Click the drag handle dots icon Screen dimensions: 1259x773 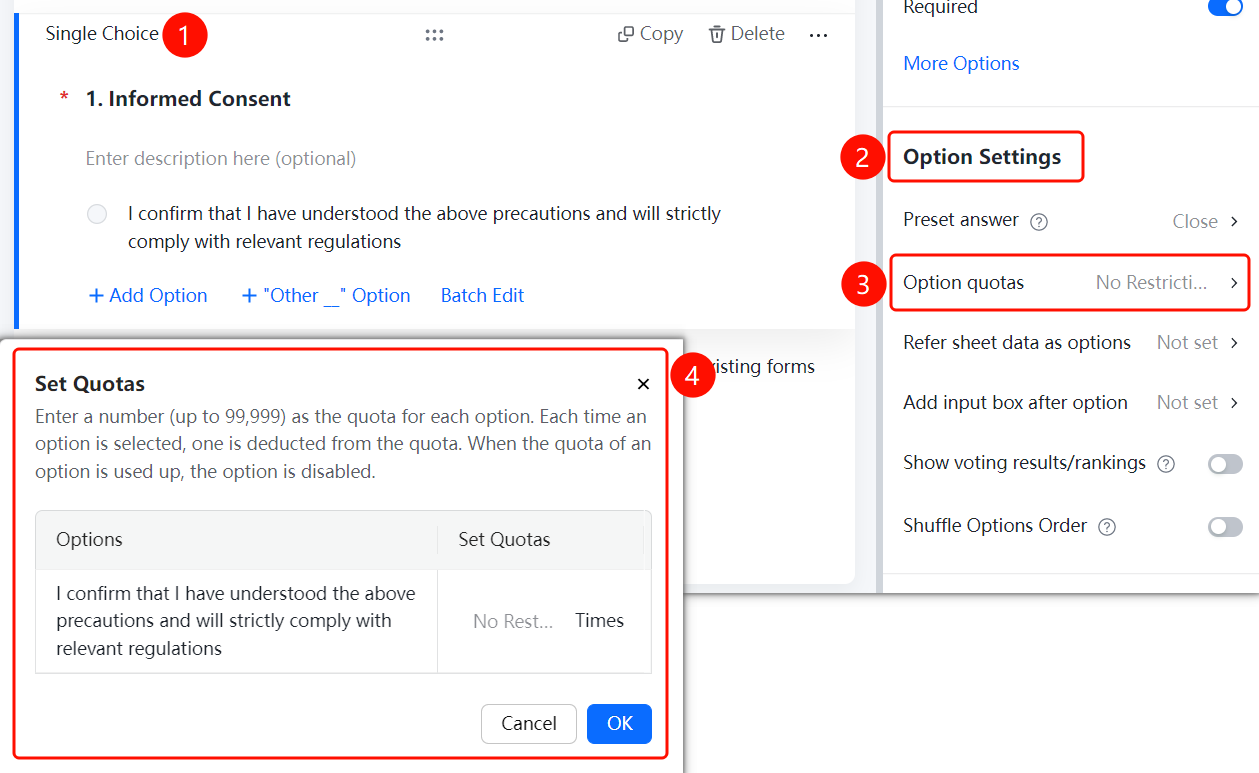[x=434, y=35]
